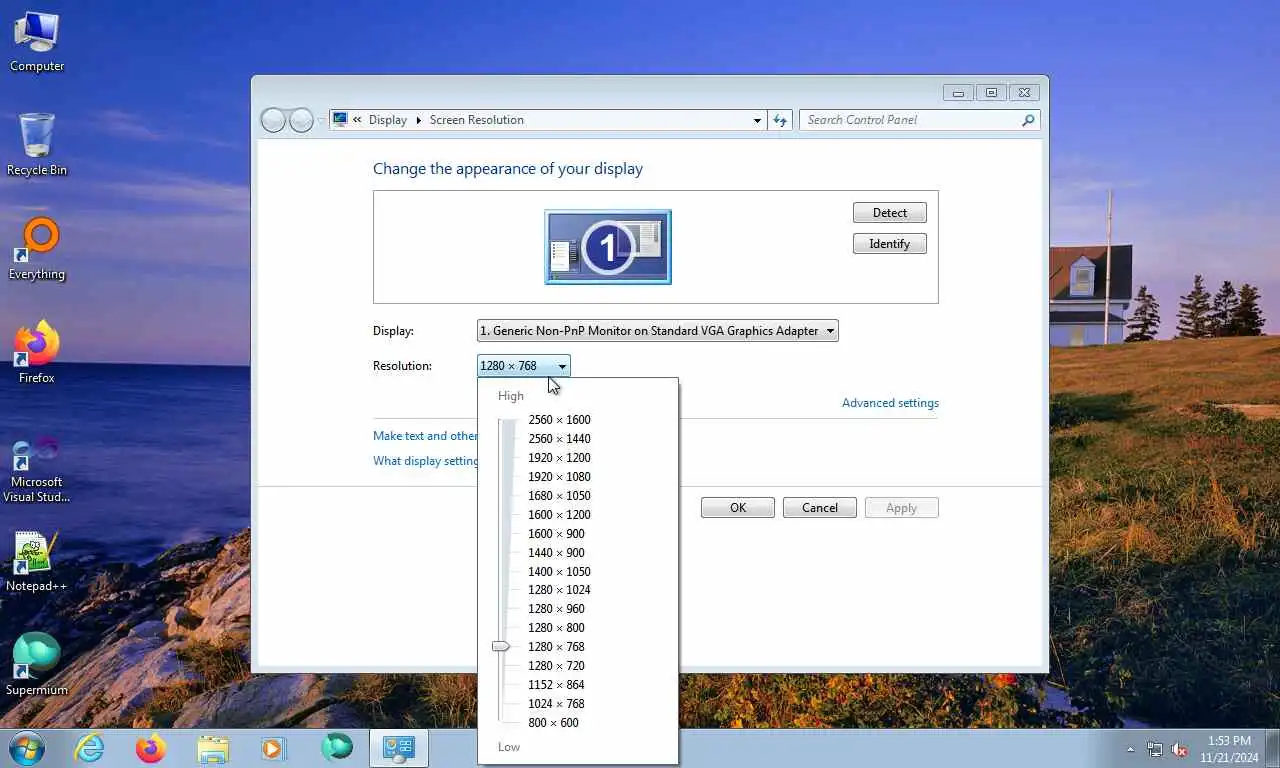This screenshot has height=768, width=1280.
Task: Open the Display monitor dropdown
Action: click(x=657, y=331)
